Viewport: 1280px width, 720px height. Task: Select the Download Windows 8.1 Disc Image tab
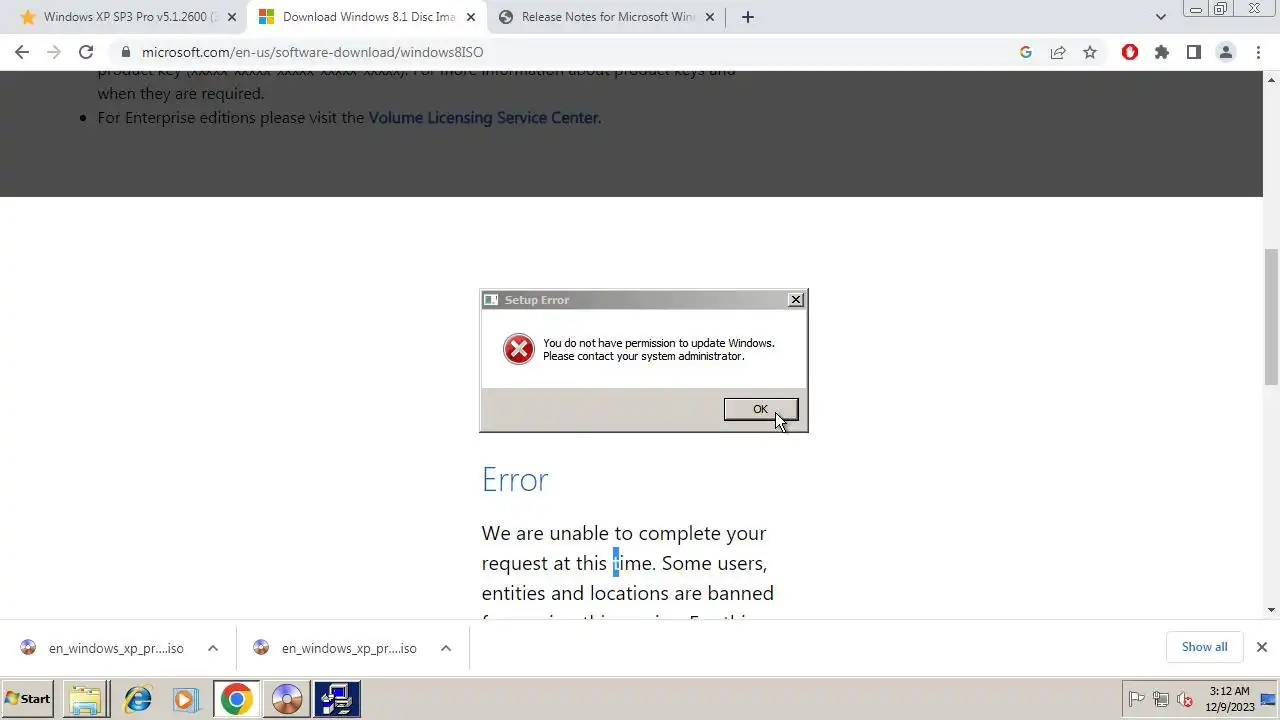point(368,17)
